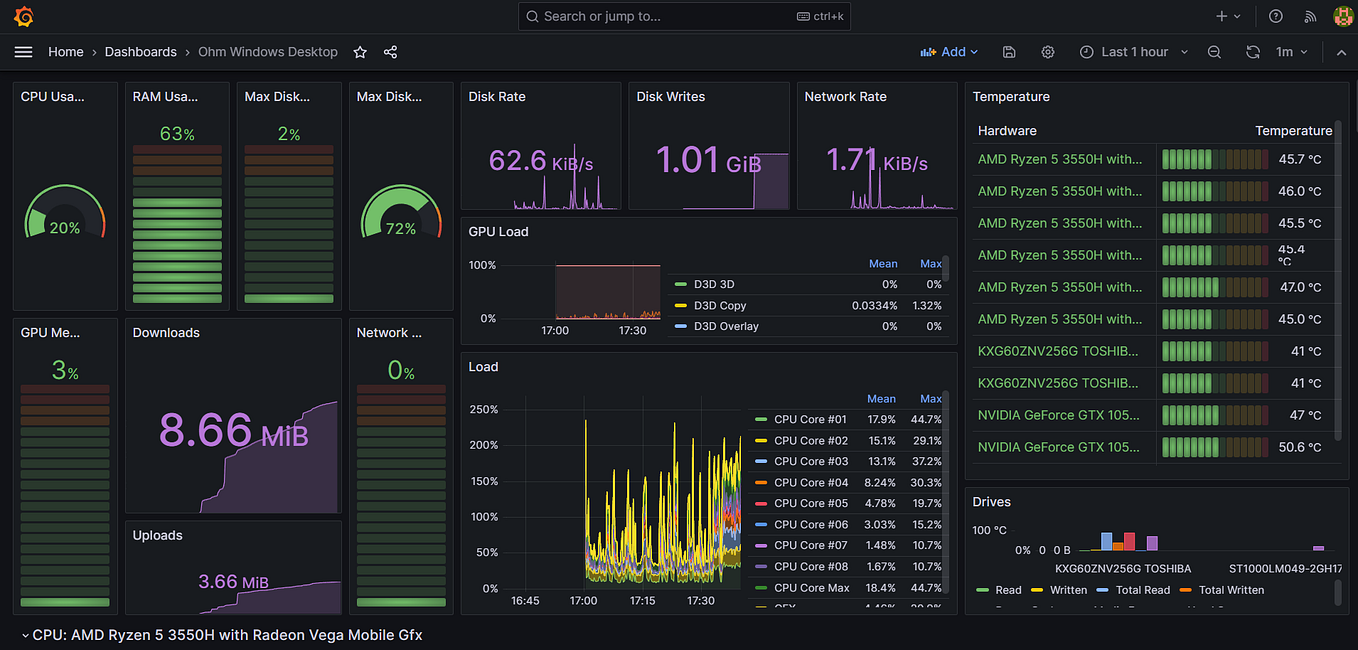The height and width of the screenshot is (650, 1358).
Task: Click the Grafana logo
Action: (23, 16)
